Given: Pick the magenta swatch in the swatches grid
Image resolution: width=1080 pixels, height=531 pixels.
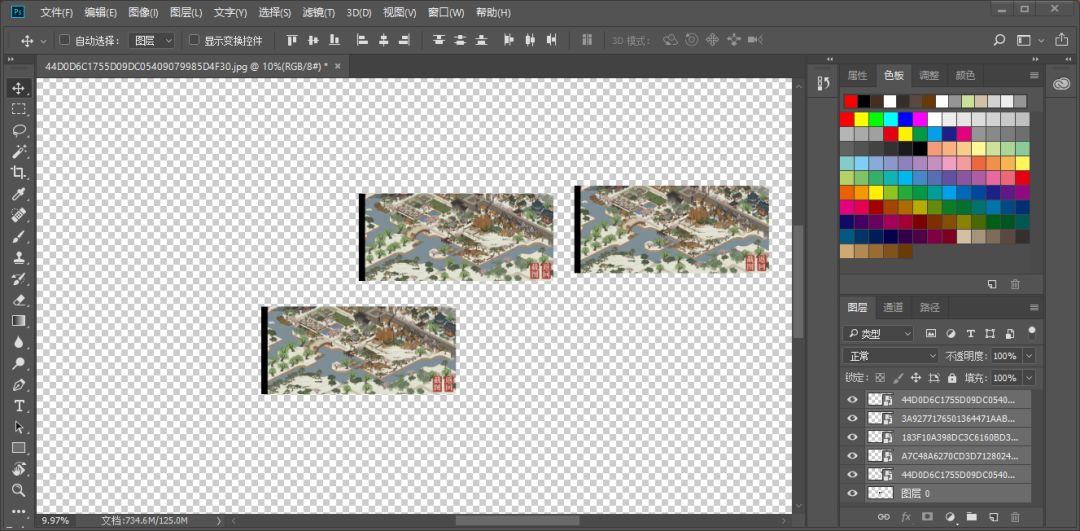Looking at the screenshot, I should point(920,119).
